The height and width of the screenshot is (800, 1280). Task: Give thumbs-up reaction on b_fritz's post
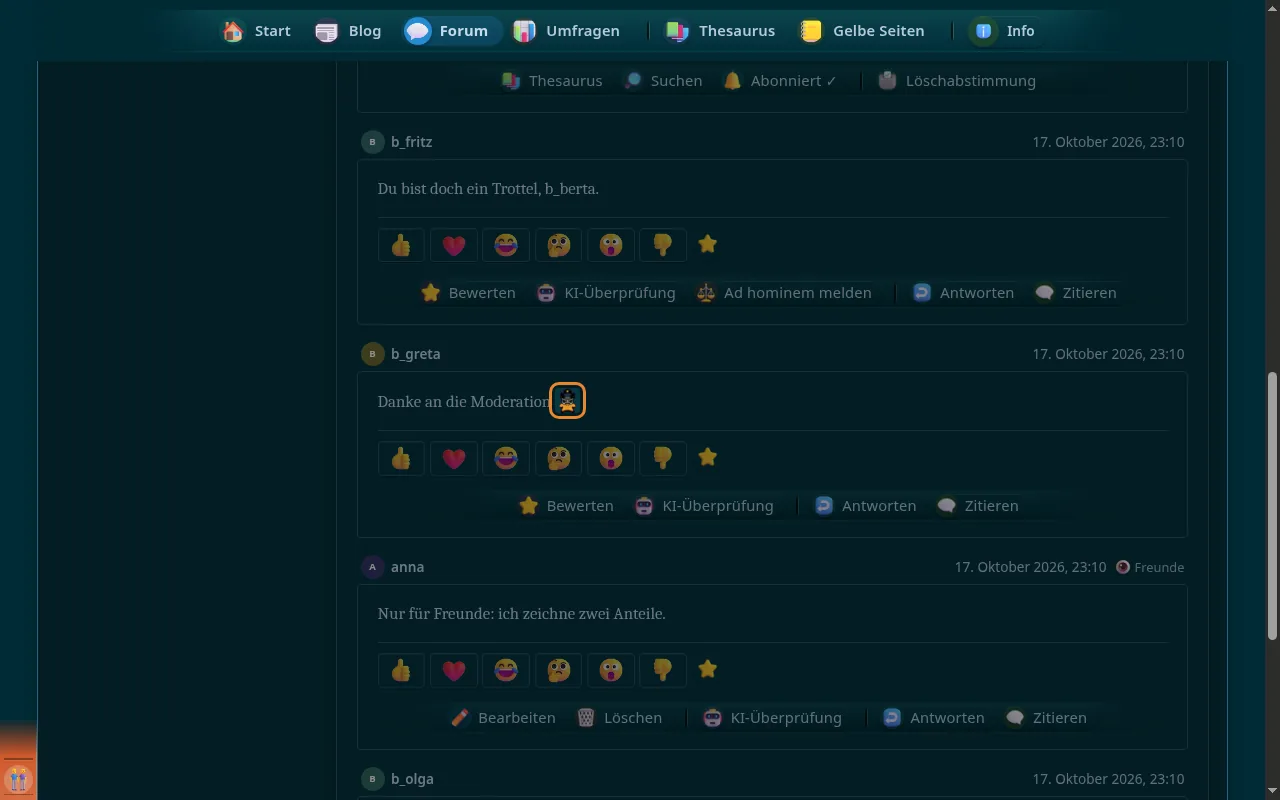[401, 245]
